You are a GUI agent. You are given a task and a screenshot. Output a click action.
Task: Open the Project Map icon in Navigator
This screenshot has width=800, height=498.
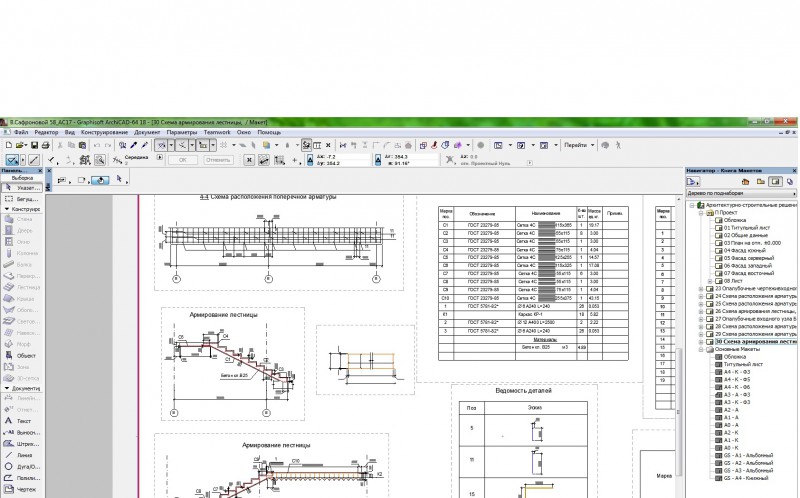coord(745,182)
